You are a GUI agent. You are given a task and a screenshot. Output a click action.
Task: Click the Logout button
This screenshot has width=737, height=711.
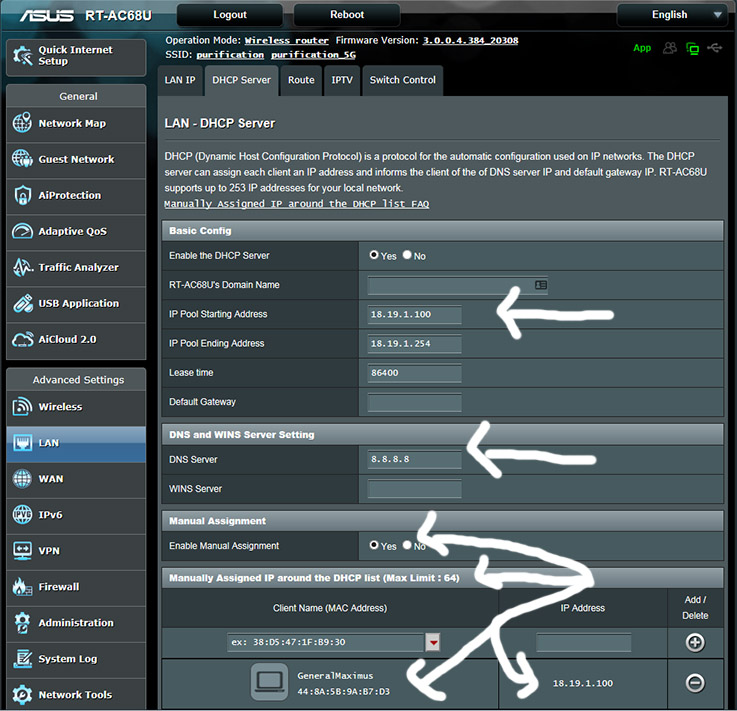click(230, 15)
